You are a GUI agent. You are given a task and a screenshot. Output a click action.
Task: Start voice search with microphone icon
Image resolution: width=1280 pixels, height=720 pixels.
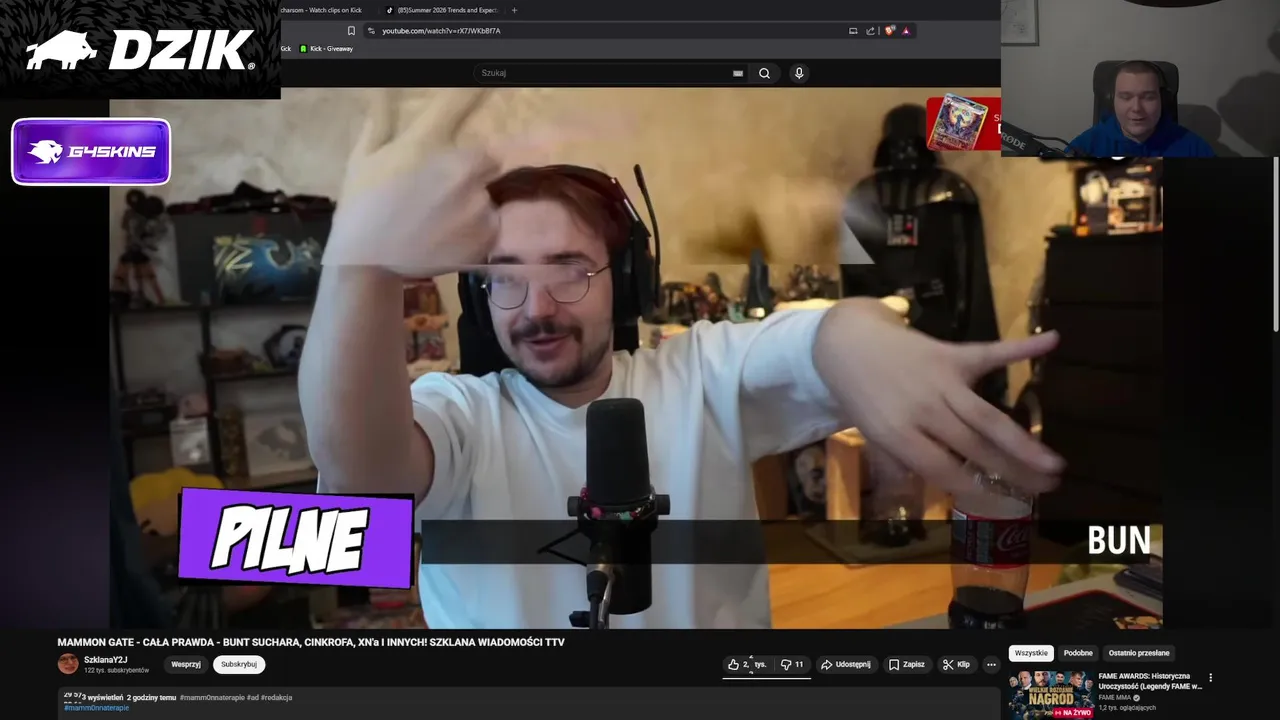tap(798, 73)
